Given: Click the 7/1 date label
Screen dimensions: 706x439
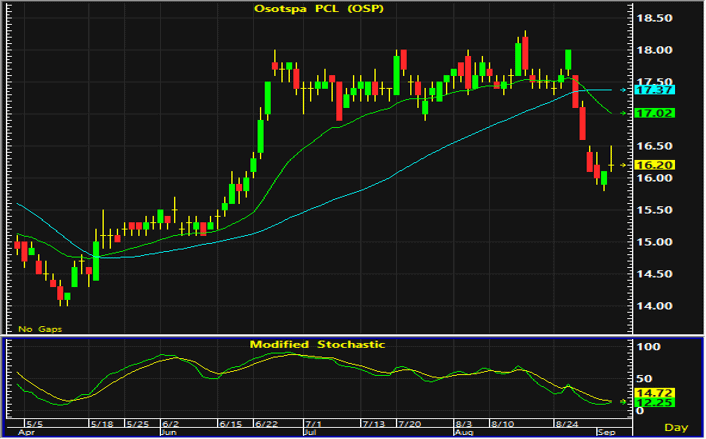Looking at the screenshot, I should click(x=313, y=424).
